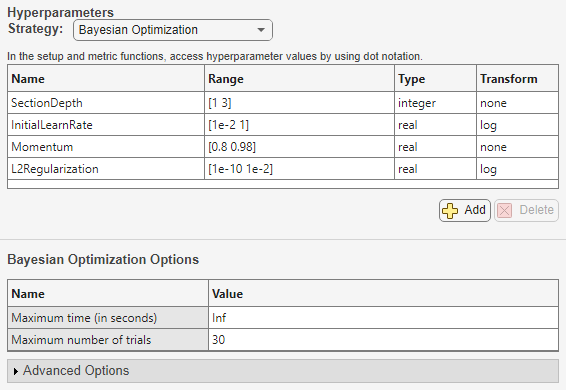Viewport: 566px width, 390px height.
Task: Open the Strategy dropdown showing Bayesian Optimization
Action: click(x=173, y=30)
